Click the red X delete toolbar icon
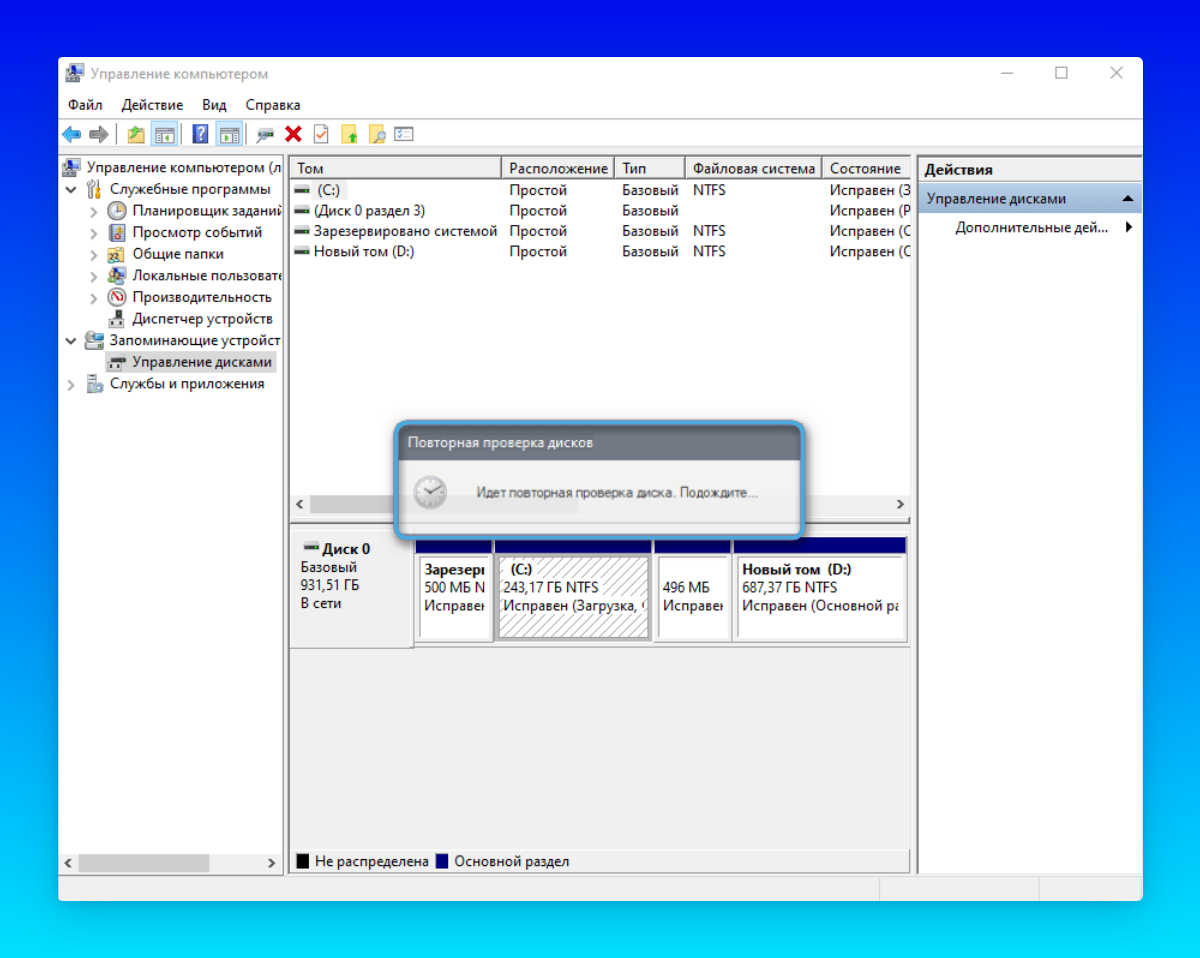Screen dimensions: 1200x958 pyautogui.click(x=293, y=134)
